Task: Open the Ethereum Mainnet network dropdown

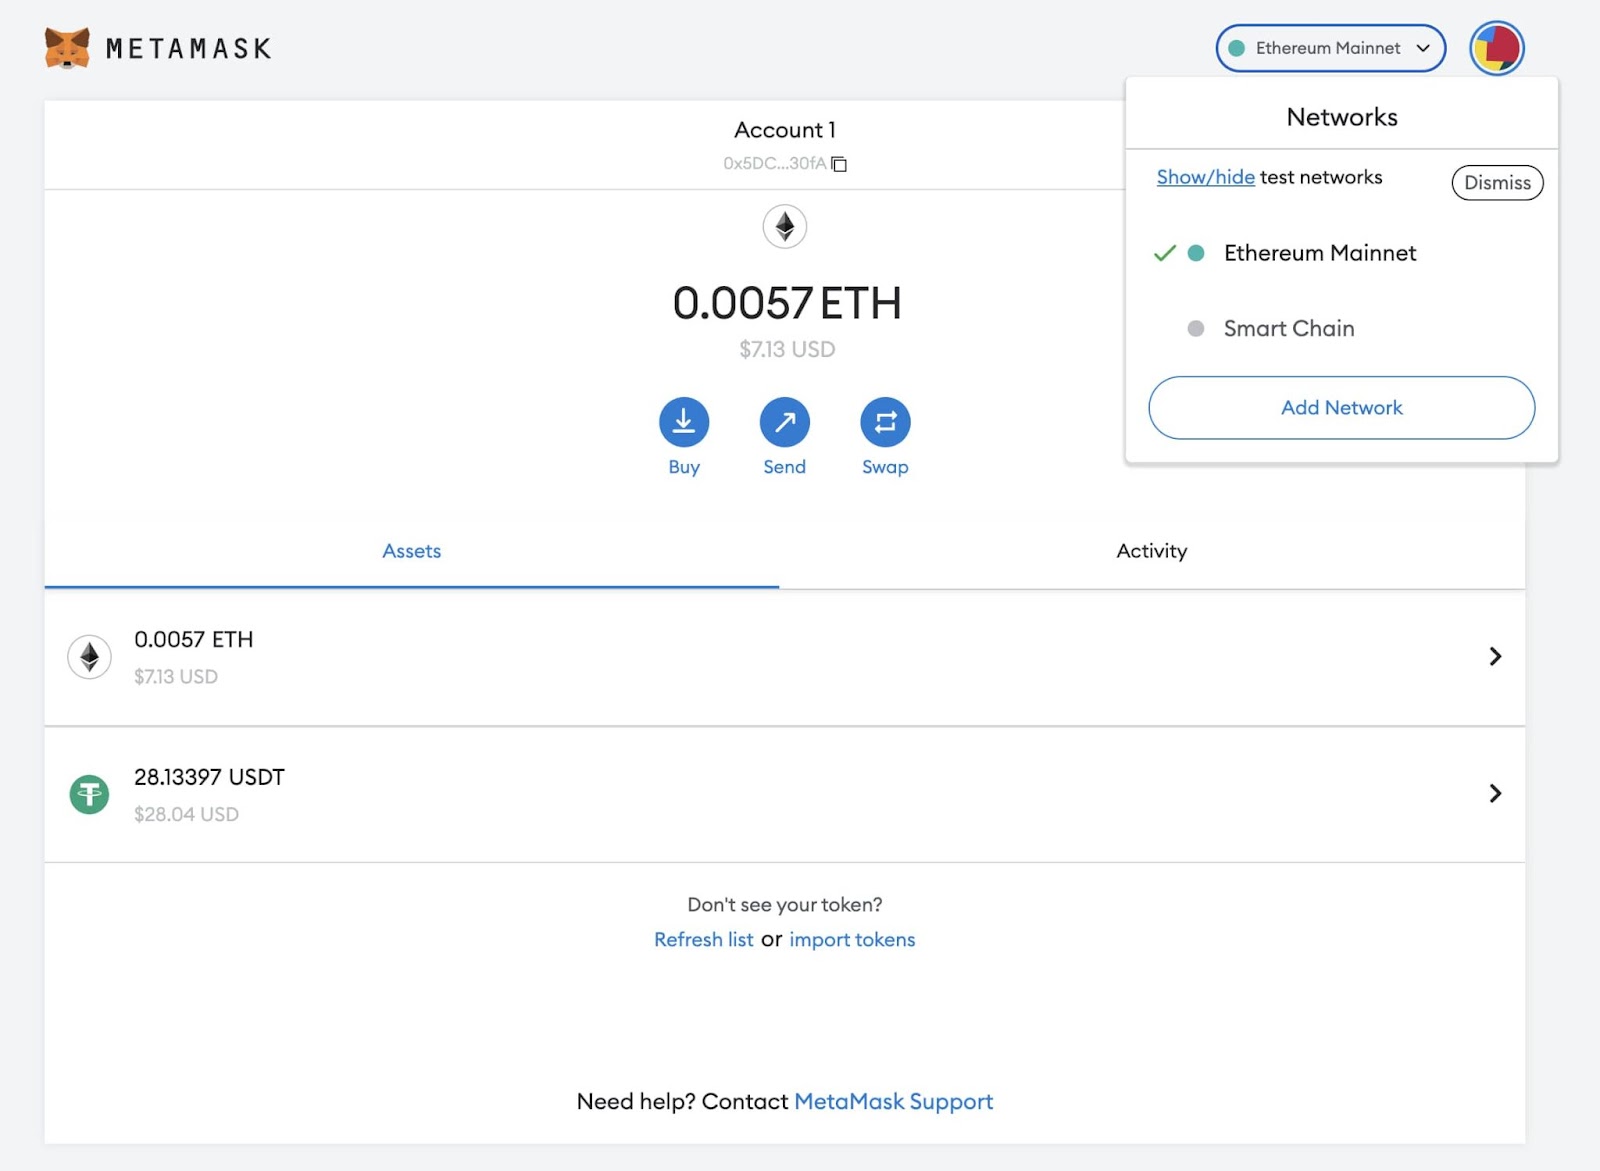Action: [1330, 48]
